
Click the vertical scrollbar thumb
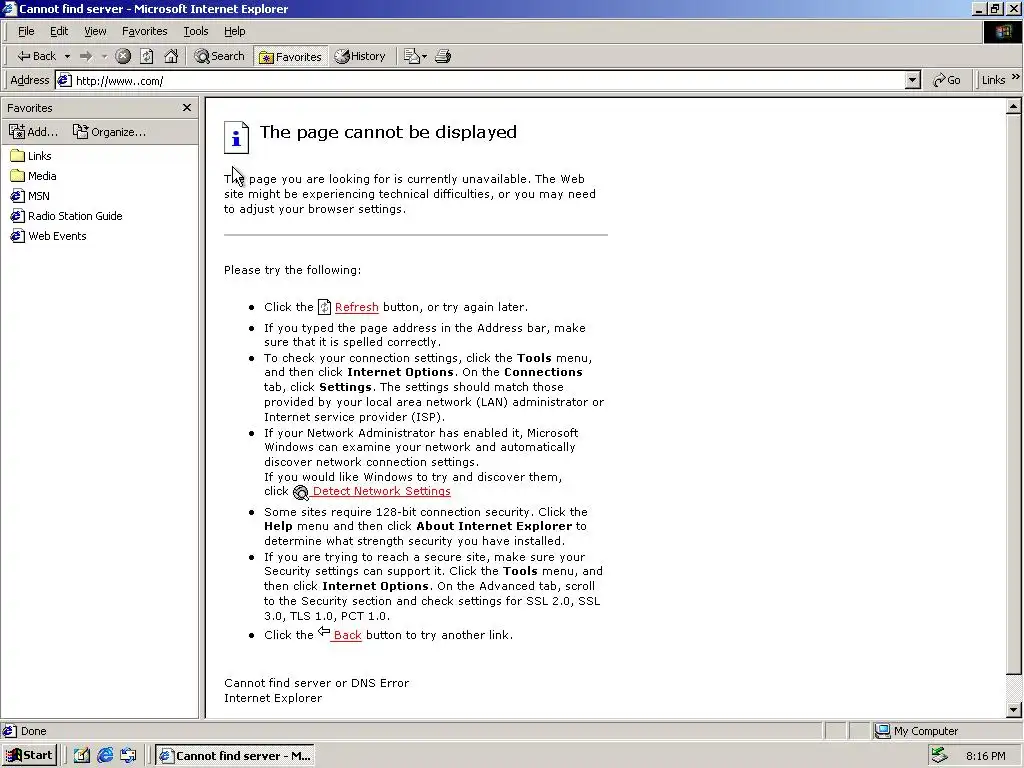[1013, 394]
